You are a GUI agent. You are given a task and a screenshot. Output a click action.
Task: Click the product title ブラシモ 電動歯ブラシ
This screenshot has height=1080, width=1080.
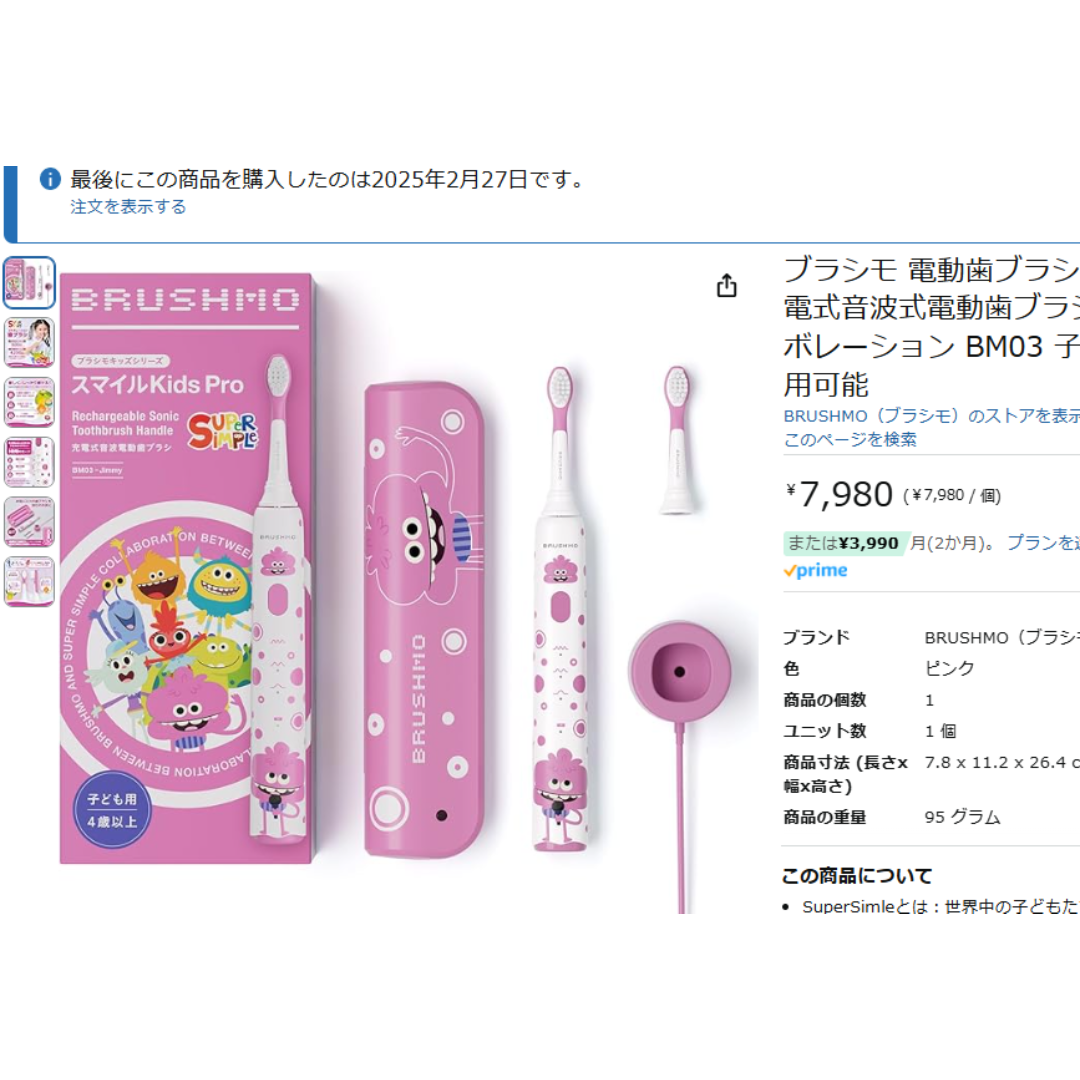point(931,326)
